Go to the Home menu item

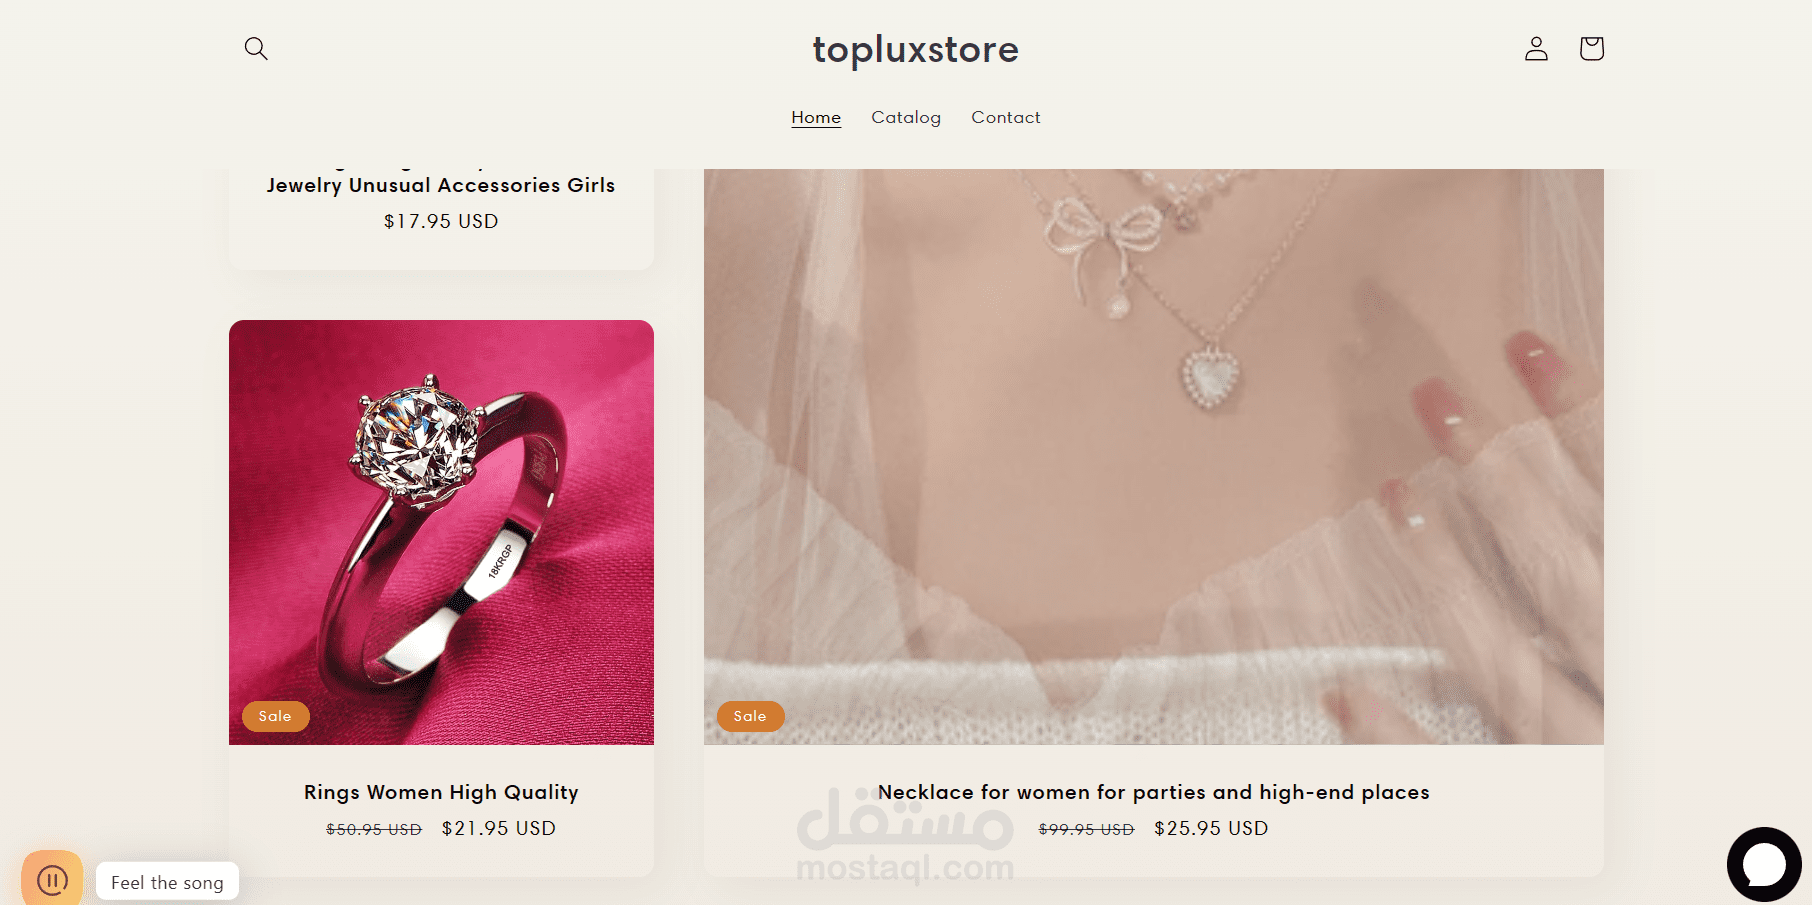click(816, 117)
